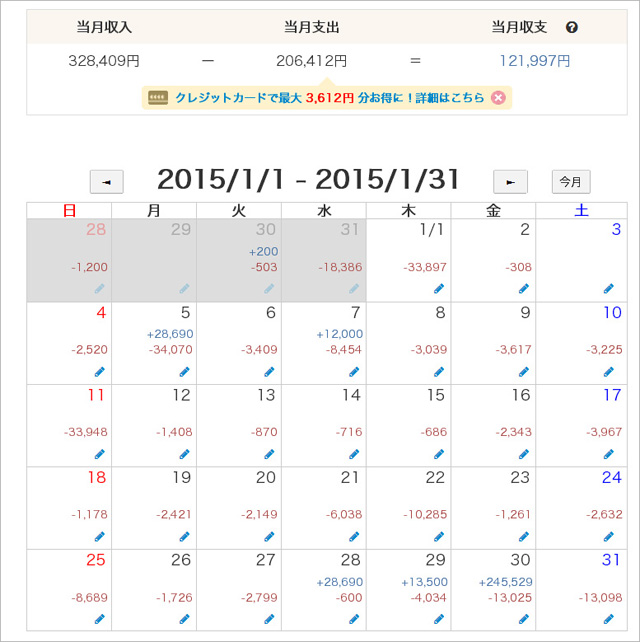Edit entries for January 13 with pencil icon
Viewport: 640px width, 642px height.
pos(269,454)
